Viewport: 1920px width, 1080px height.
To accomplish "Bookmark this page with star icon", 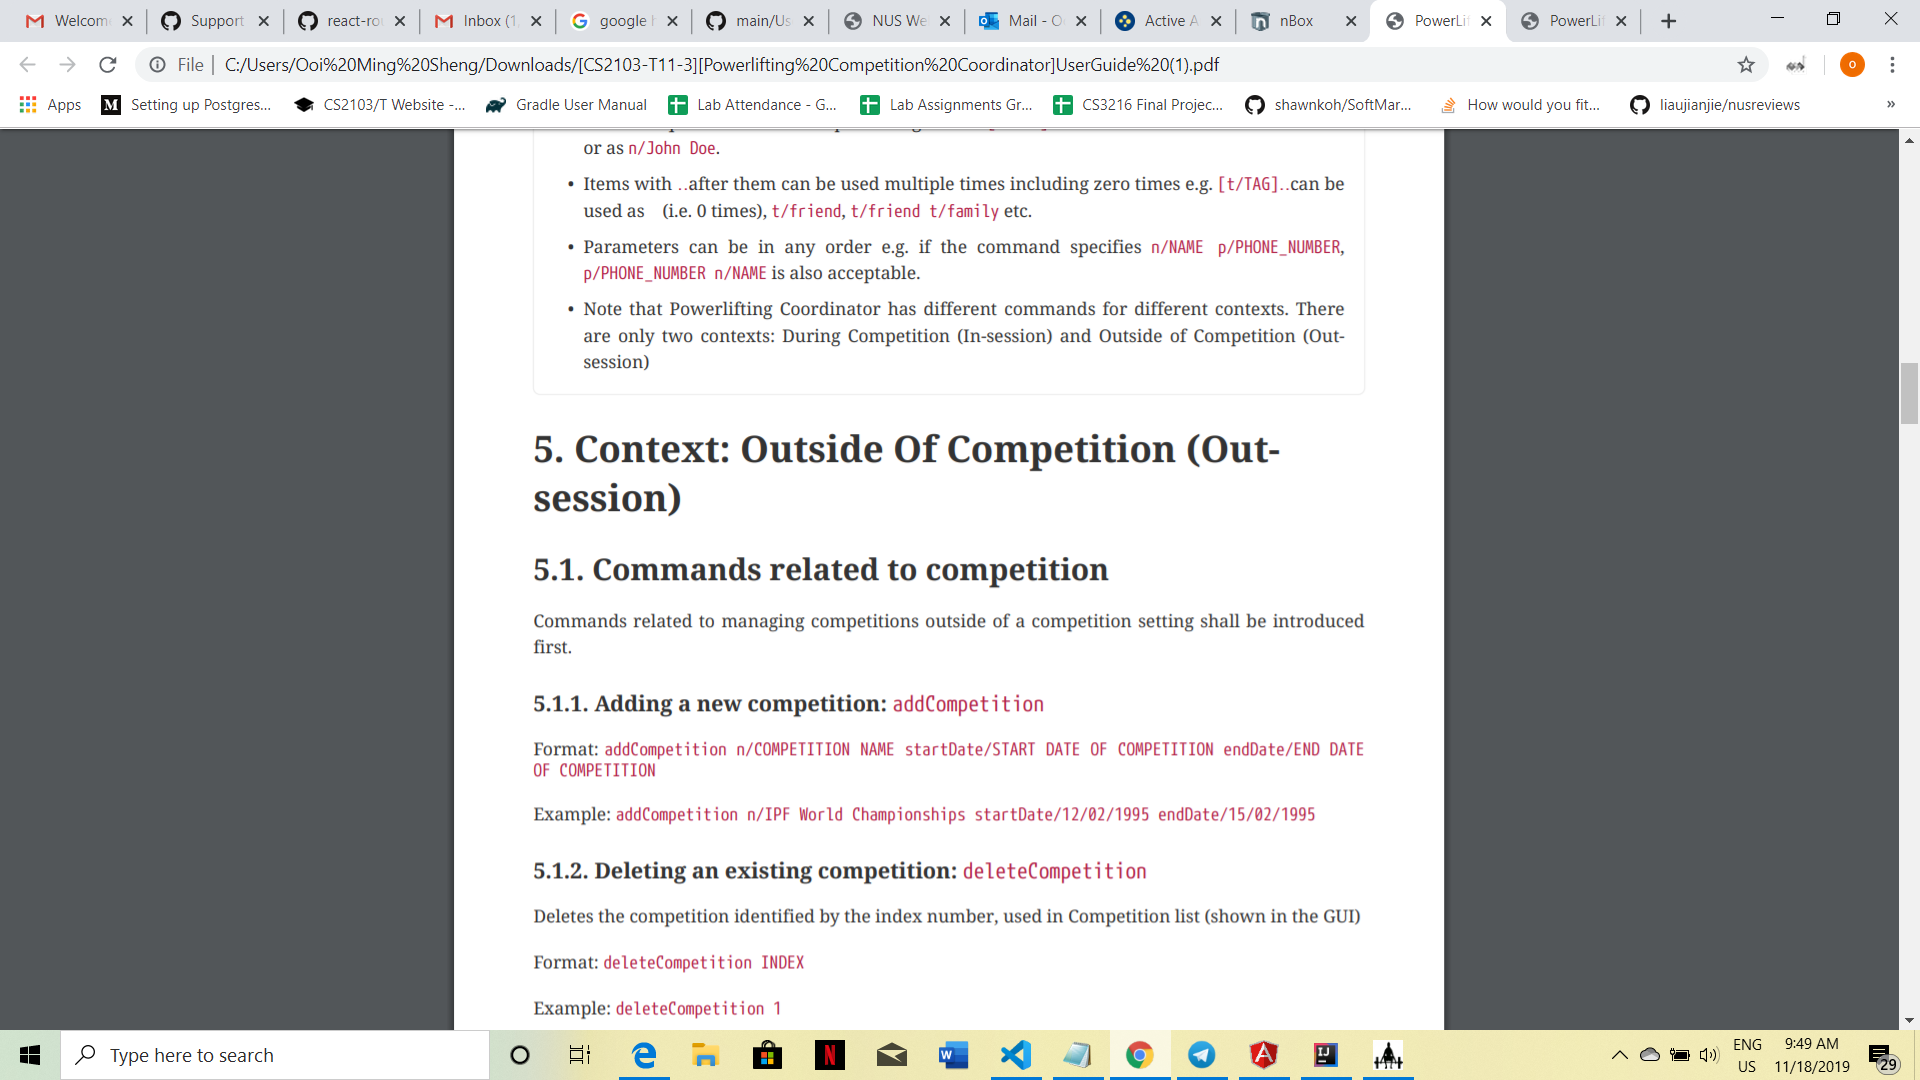I will click(1746, 65).
